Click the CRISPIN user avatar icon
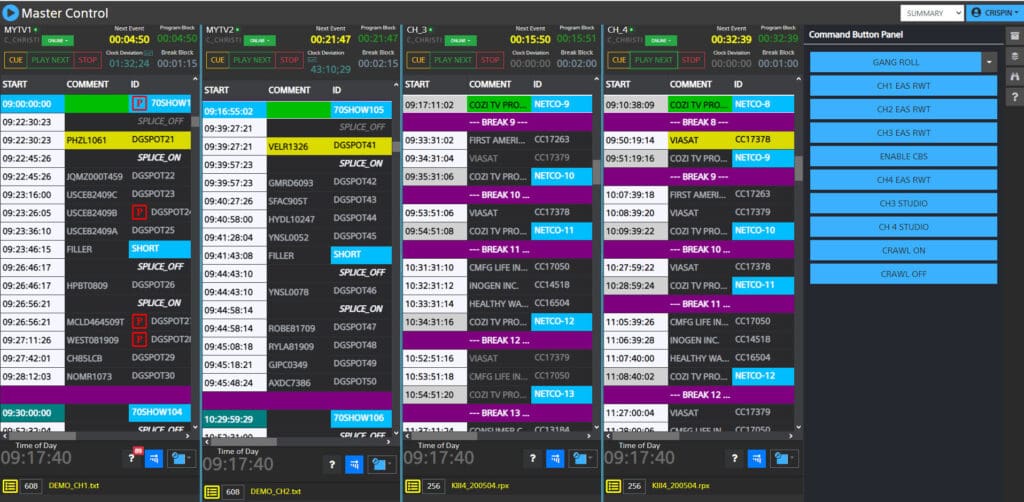The image size is (1024, 502). (977, 12)
